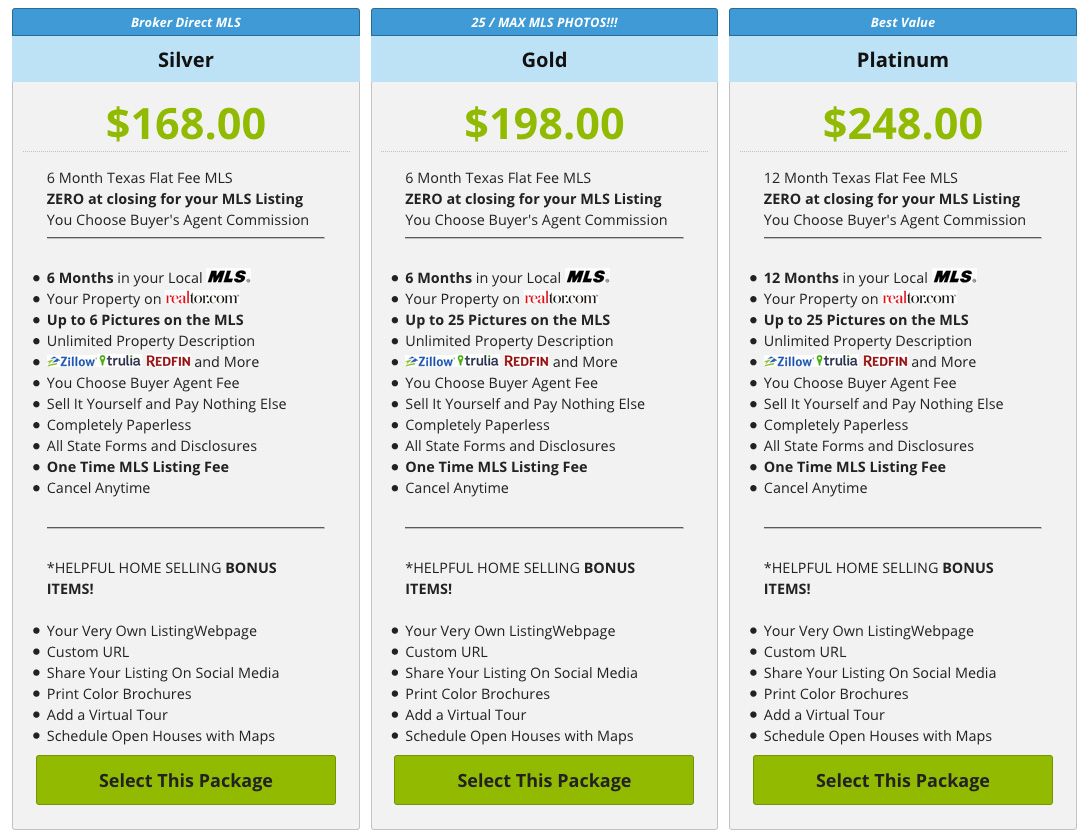Click the Trulia logo in Platinum package
The height and width of the screenshot is (839, 1089).
click(836, 361)
